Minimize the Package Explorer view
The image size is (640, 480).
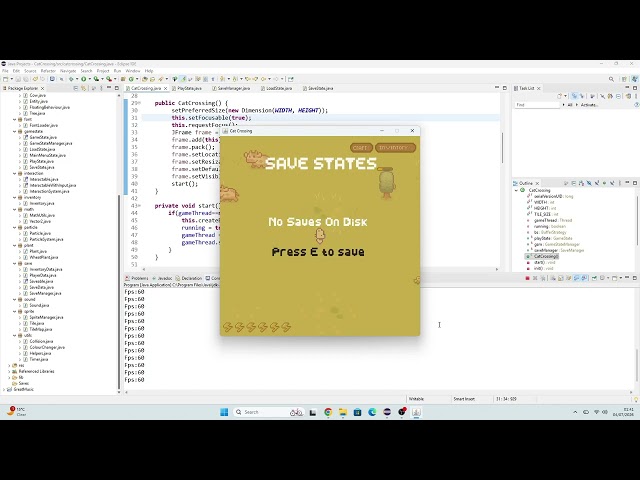109,88
